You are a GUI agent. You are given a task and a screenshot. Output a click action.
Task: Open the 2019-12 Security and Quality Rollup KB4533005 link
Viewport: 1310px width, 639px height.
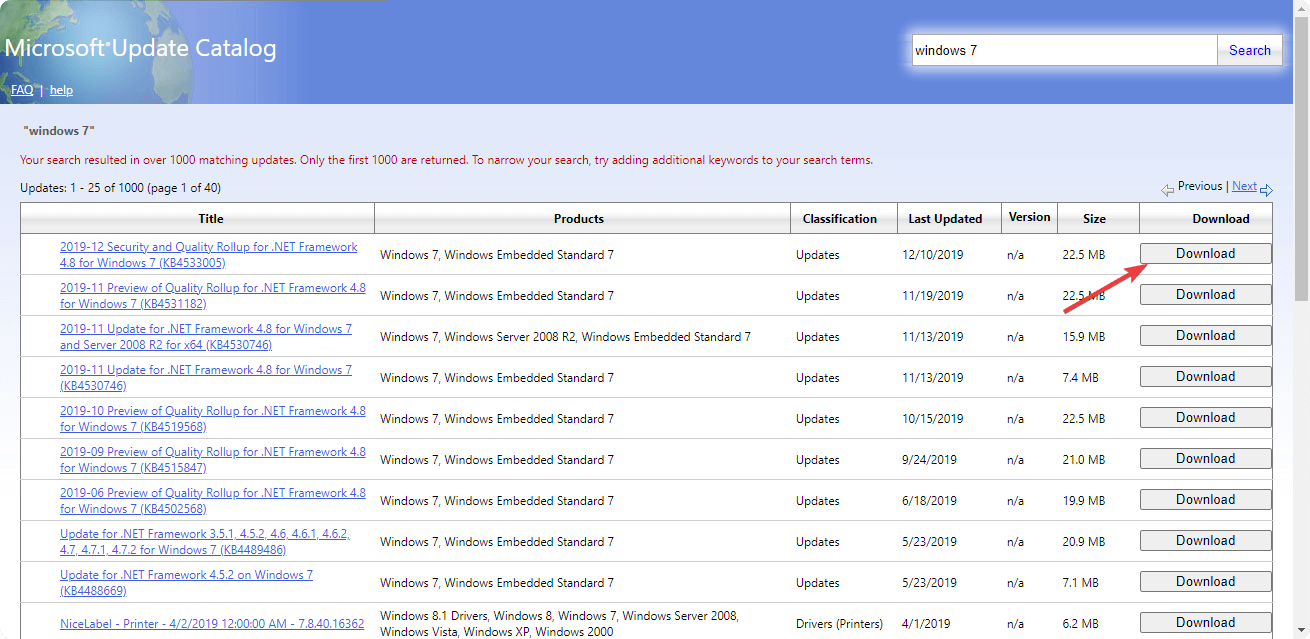pos(208,255)
